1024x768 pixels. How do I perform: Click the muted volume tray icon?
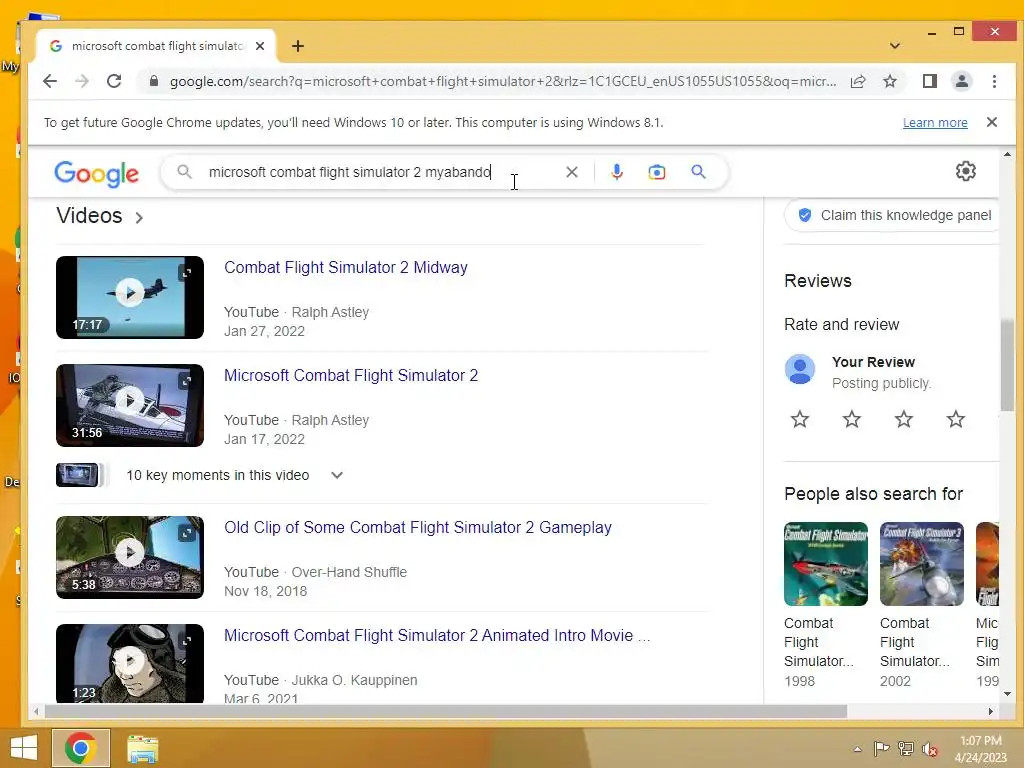coord(930,749)
